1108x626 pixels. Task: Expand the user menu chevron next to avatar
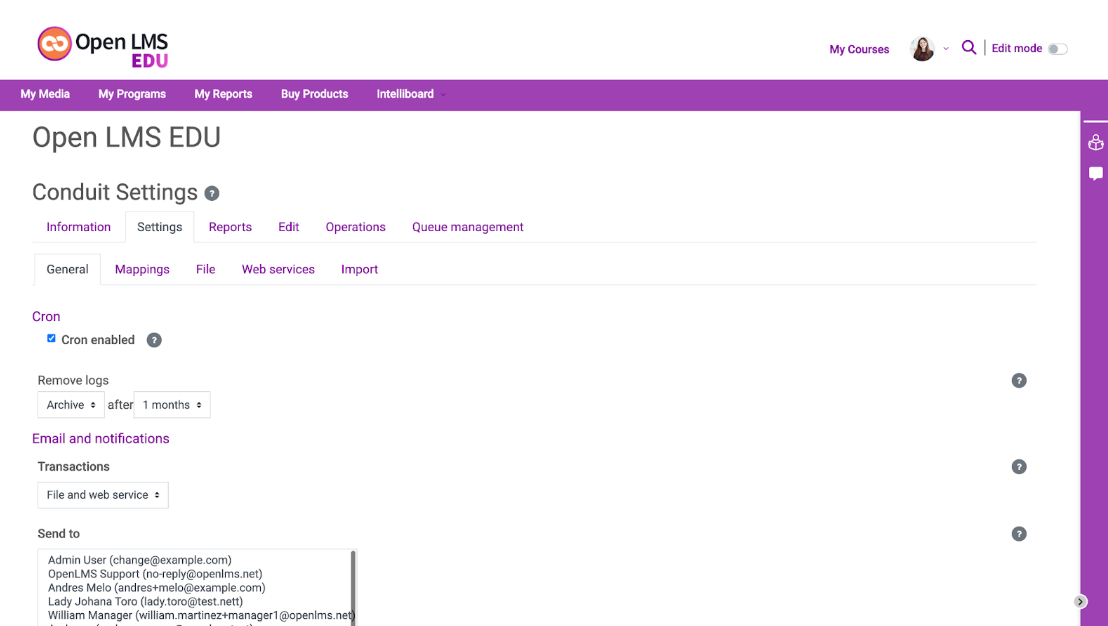click(946, 49)
